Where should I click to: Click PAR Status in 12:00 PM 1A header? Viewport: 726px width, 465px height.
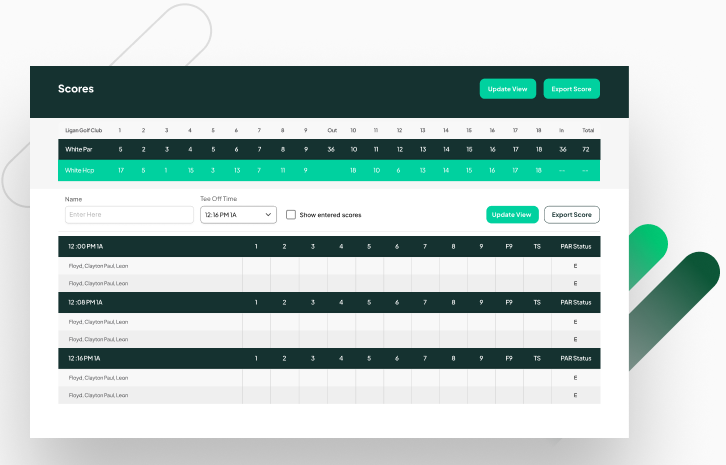tap(576, 247)
